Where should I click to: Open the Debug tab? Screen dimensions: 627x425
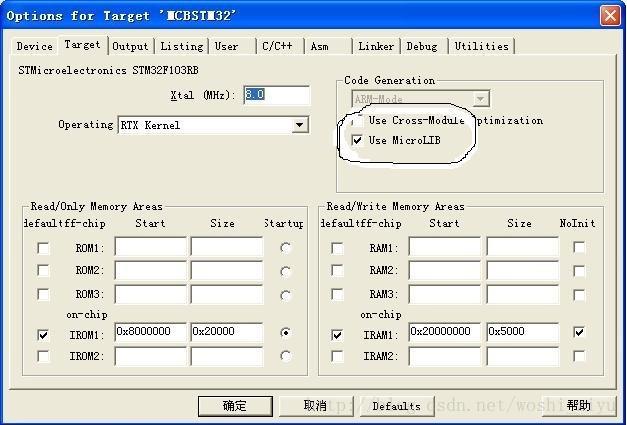click(x=424, y=46)
